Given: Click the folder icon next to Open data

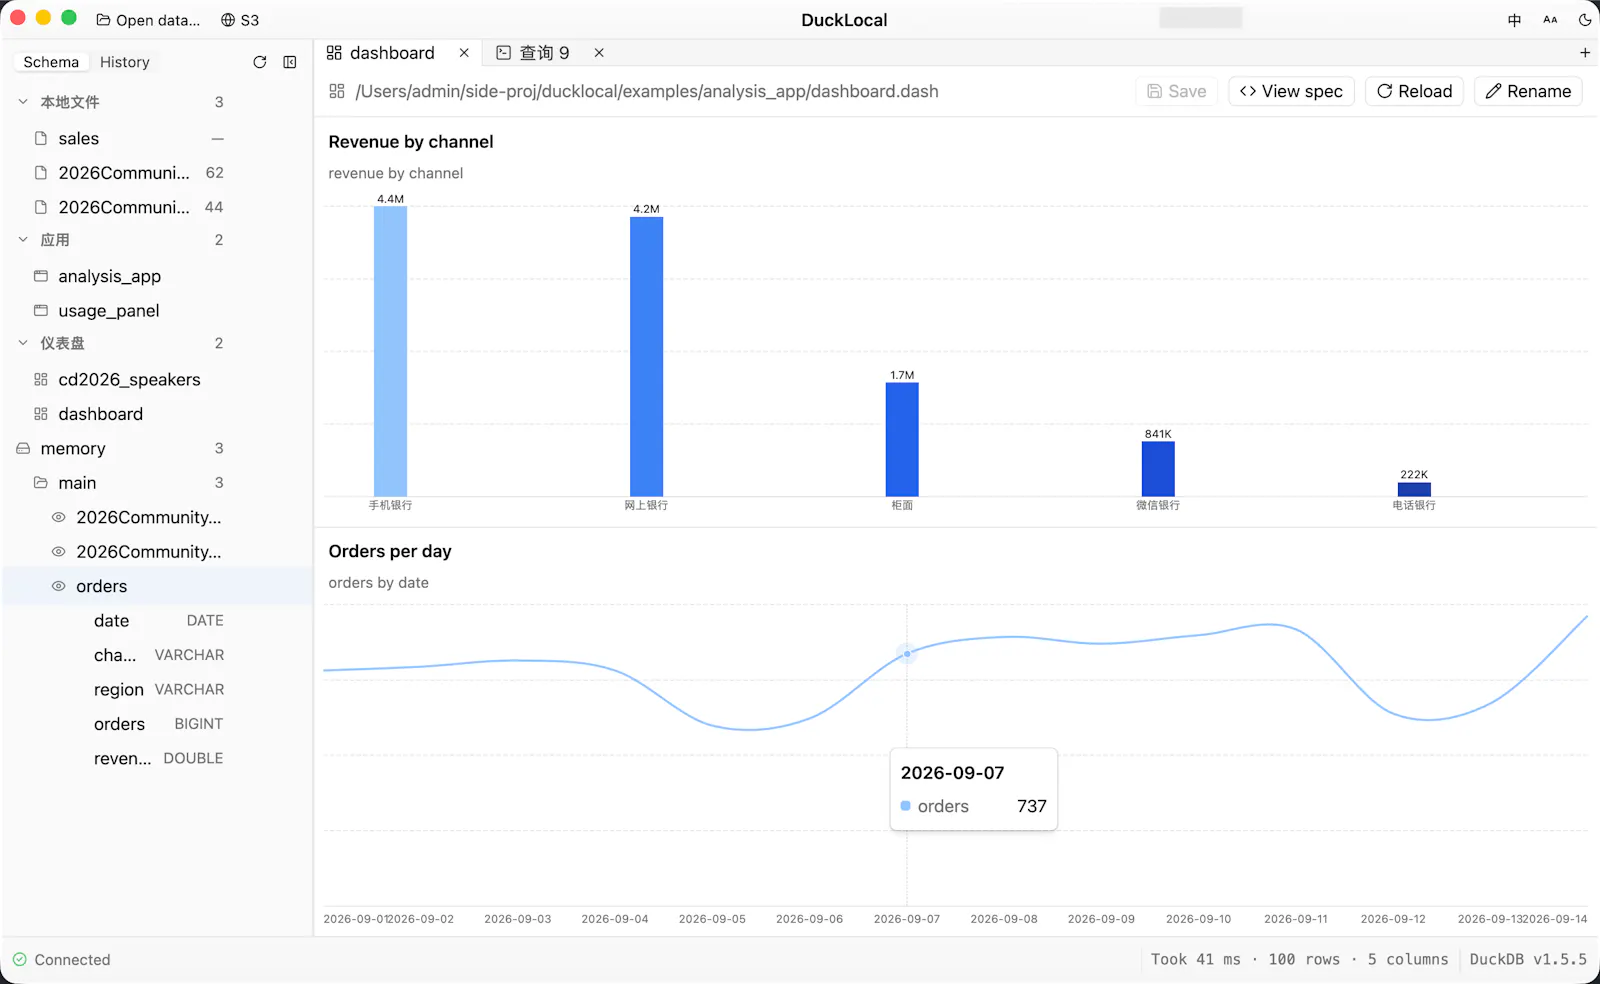Looking at the screenshot, I should (x=103, y=20).
